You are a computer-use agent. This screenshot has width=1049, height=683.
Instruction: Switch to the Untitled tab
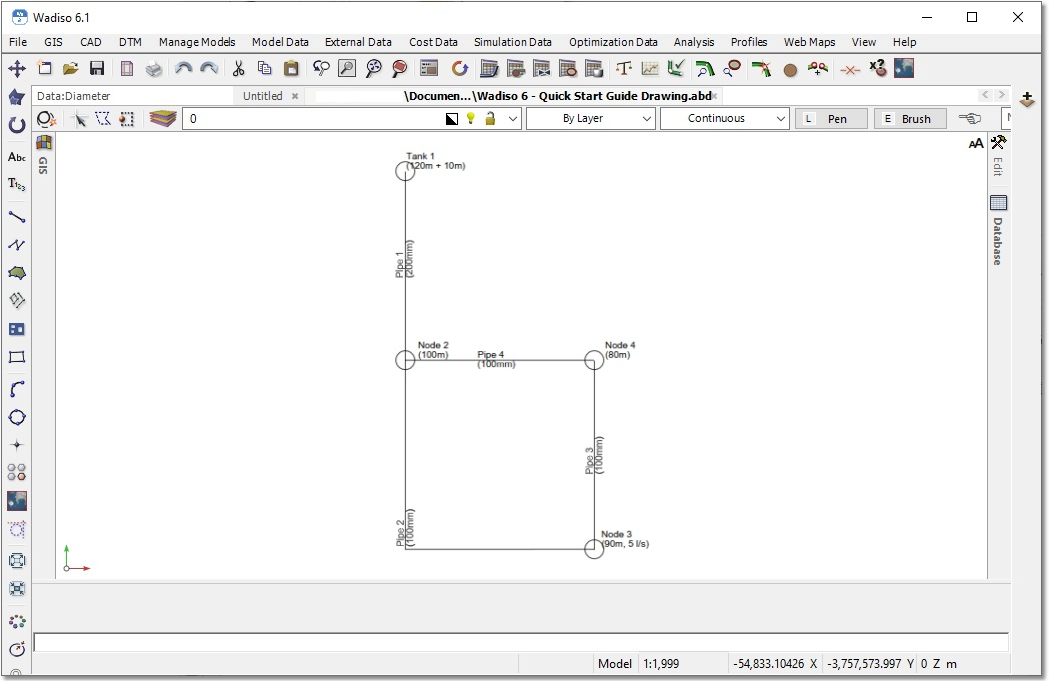click(x=262, y=96)
